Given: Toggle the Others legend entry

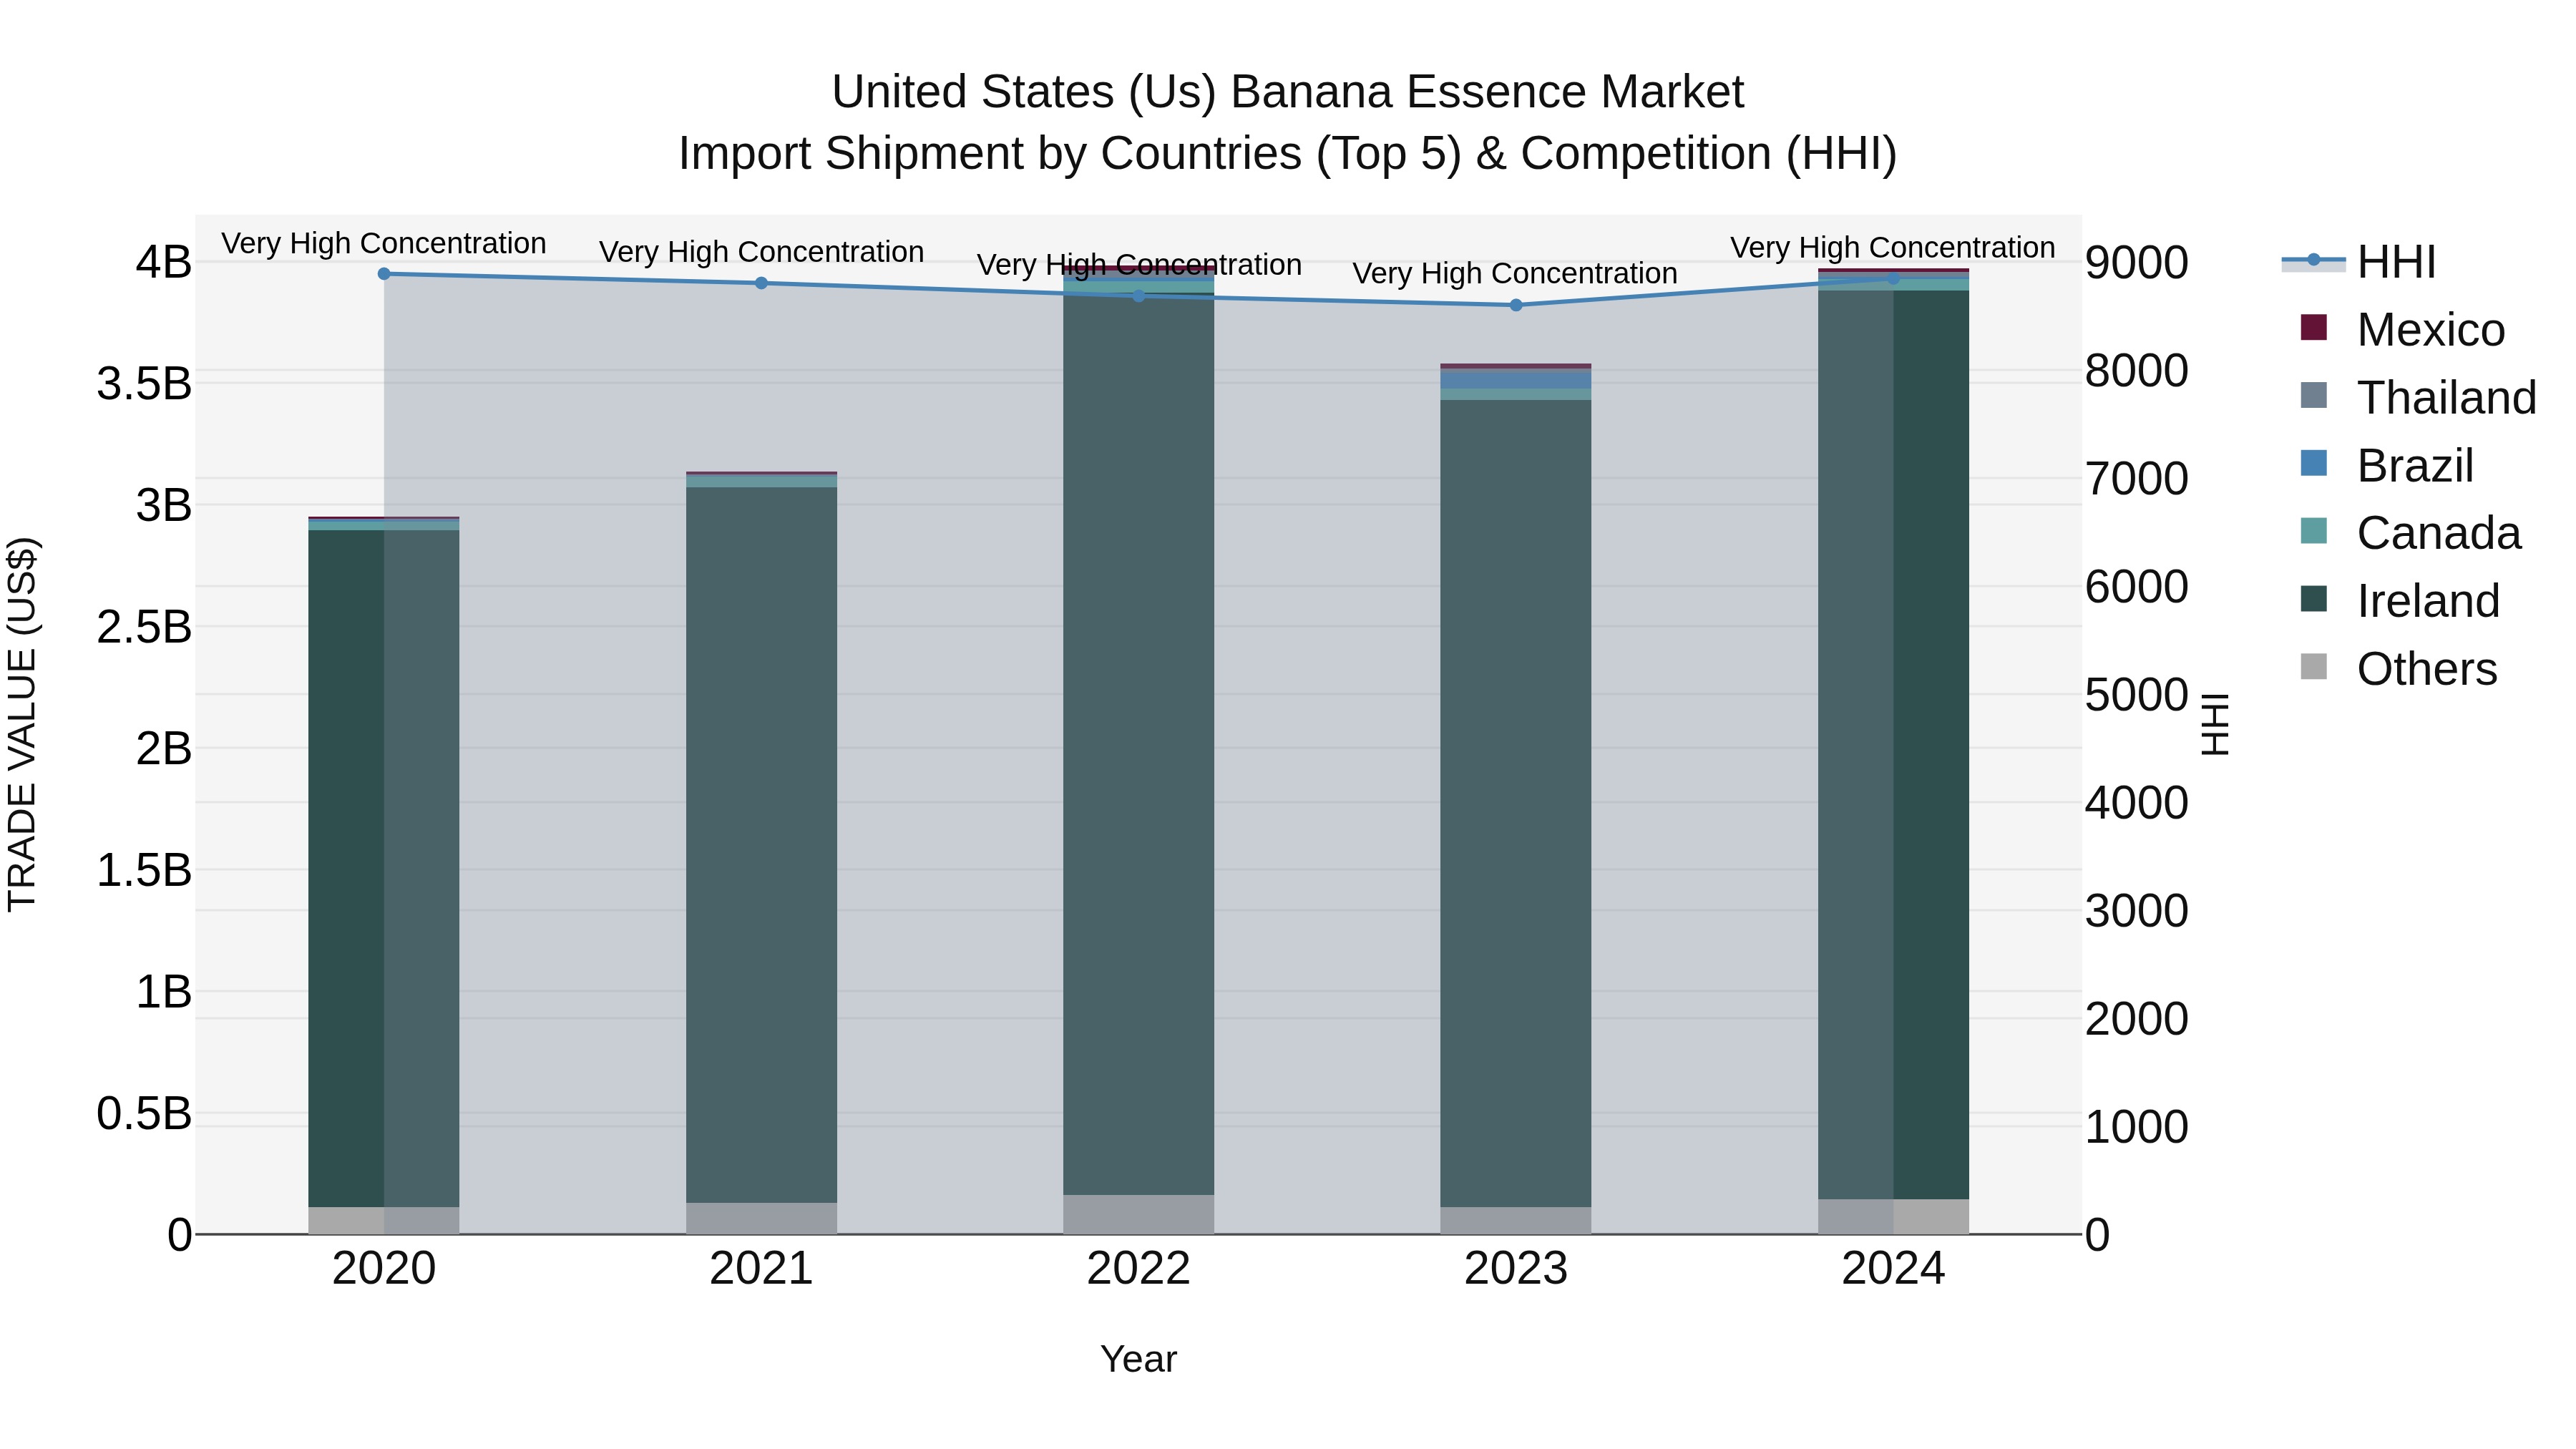Looking at the screenshot, I should (2398, 669).
